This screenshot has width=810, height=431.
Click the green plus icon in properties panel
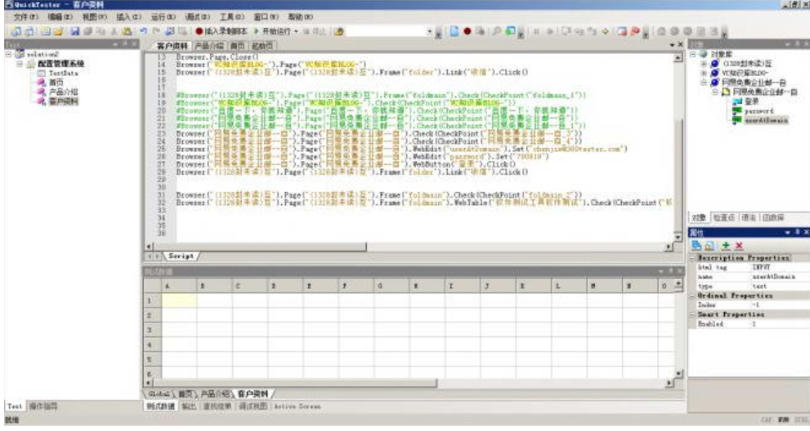725,245
